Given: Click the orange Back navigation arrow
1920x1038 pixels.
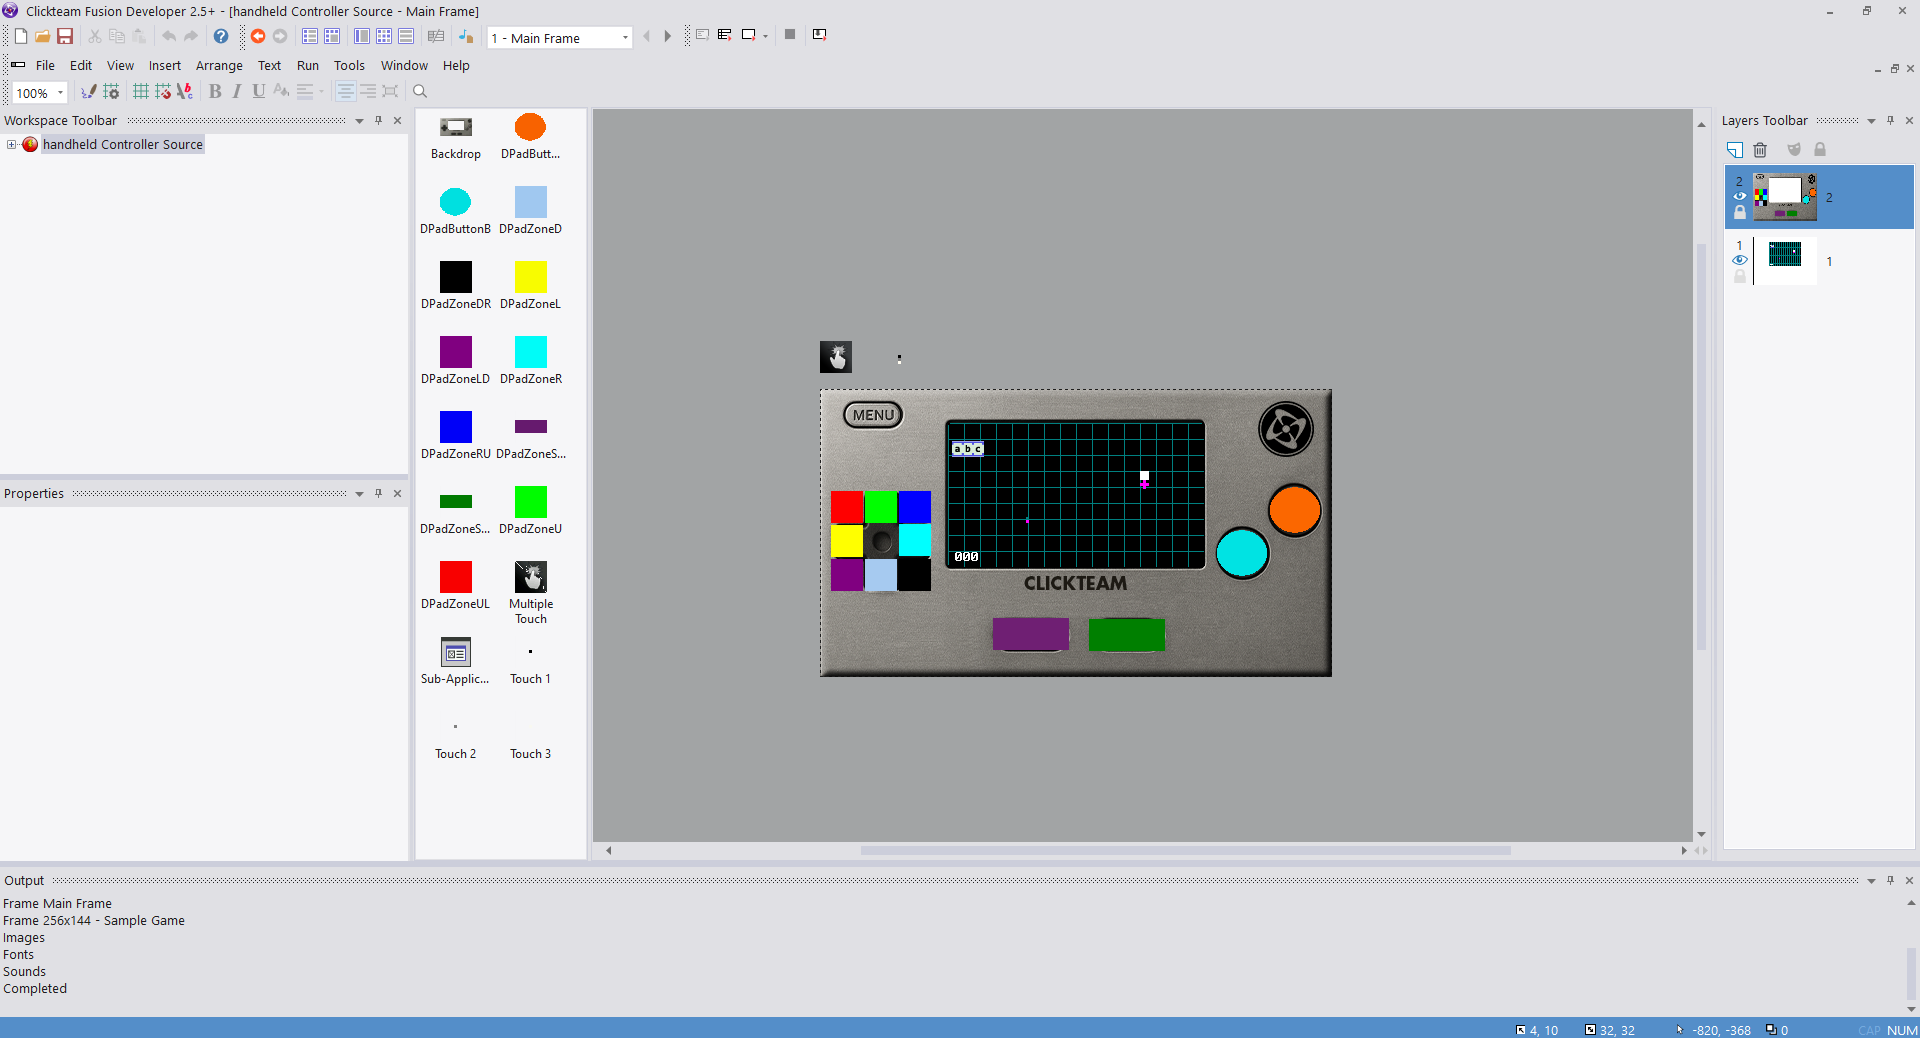Looking at the screenshot, I should point(257,36).
